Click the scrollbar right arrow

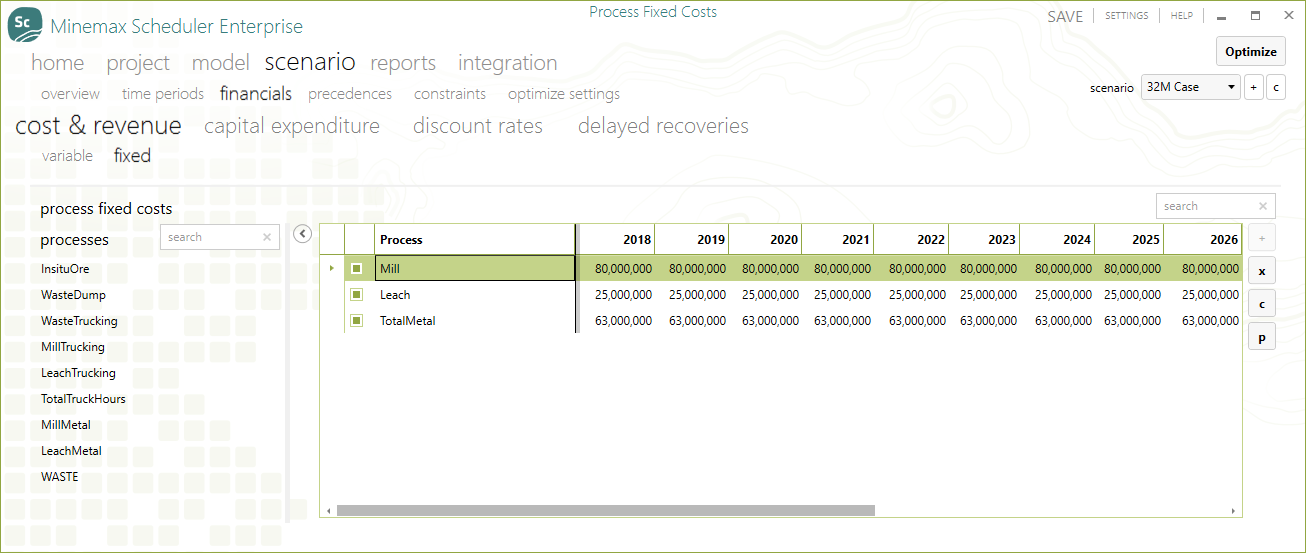[x=1236, y=511]
